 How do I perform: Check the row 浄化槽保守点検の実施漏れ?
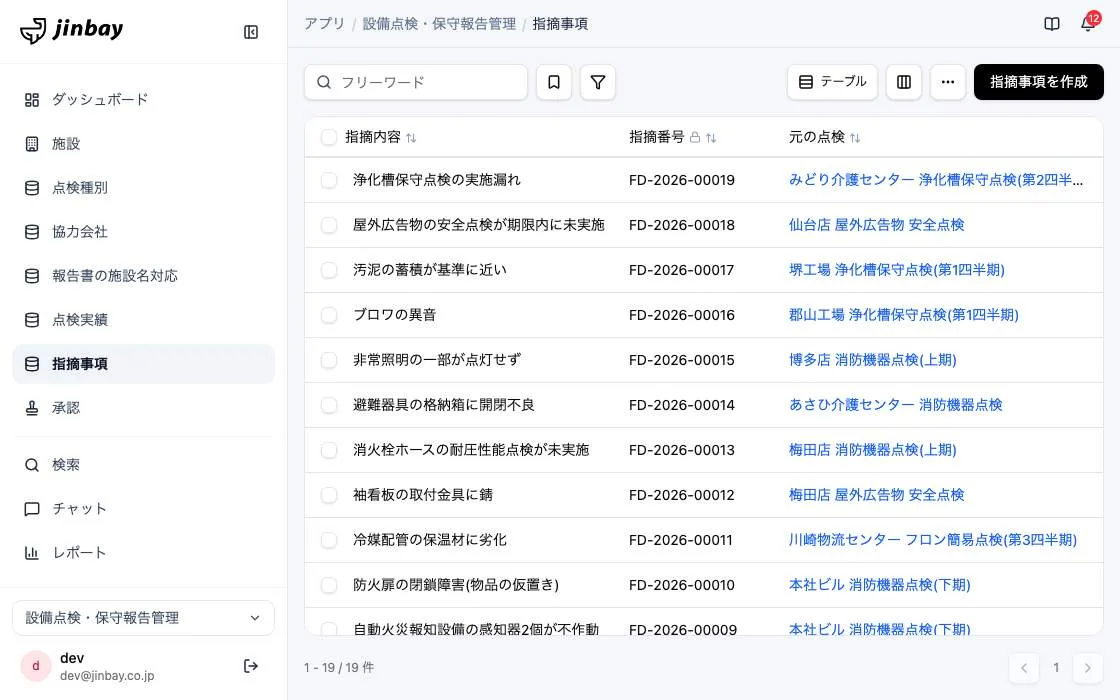click(329, 180)
